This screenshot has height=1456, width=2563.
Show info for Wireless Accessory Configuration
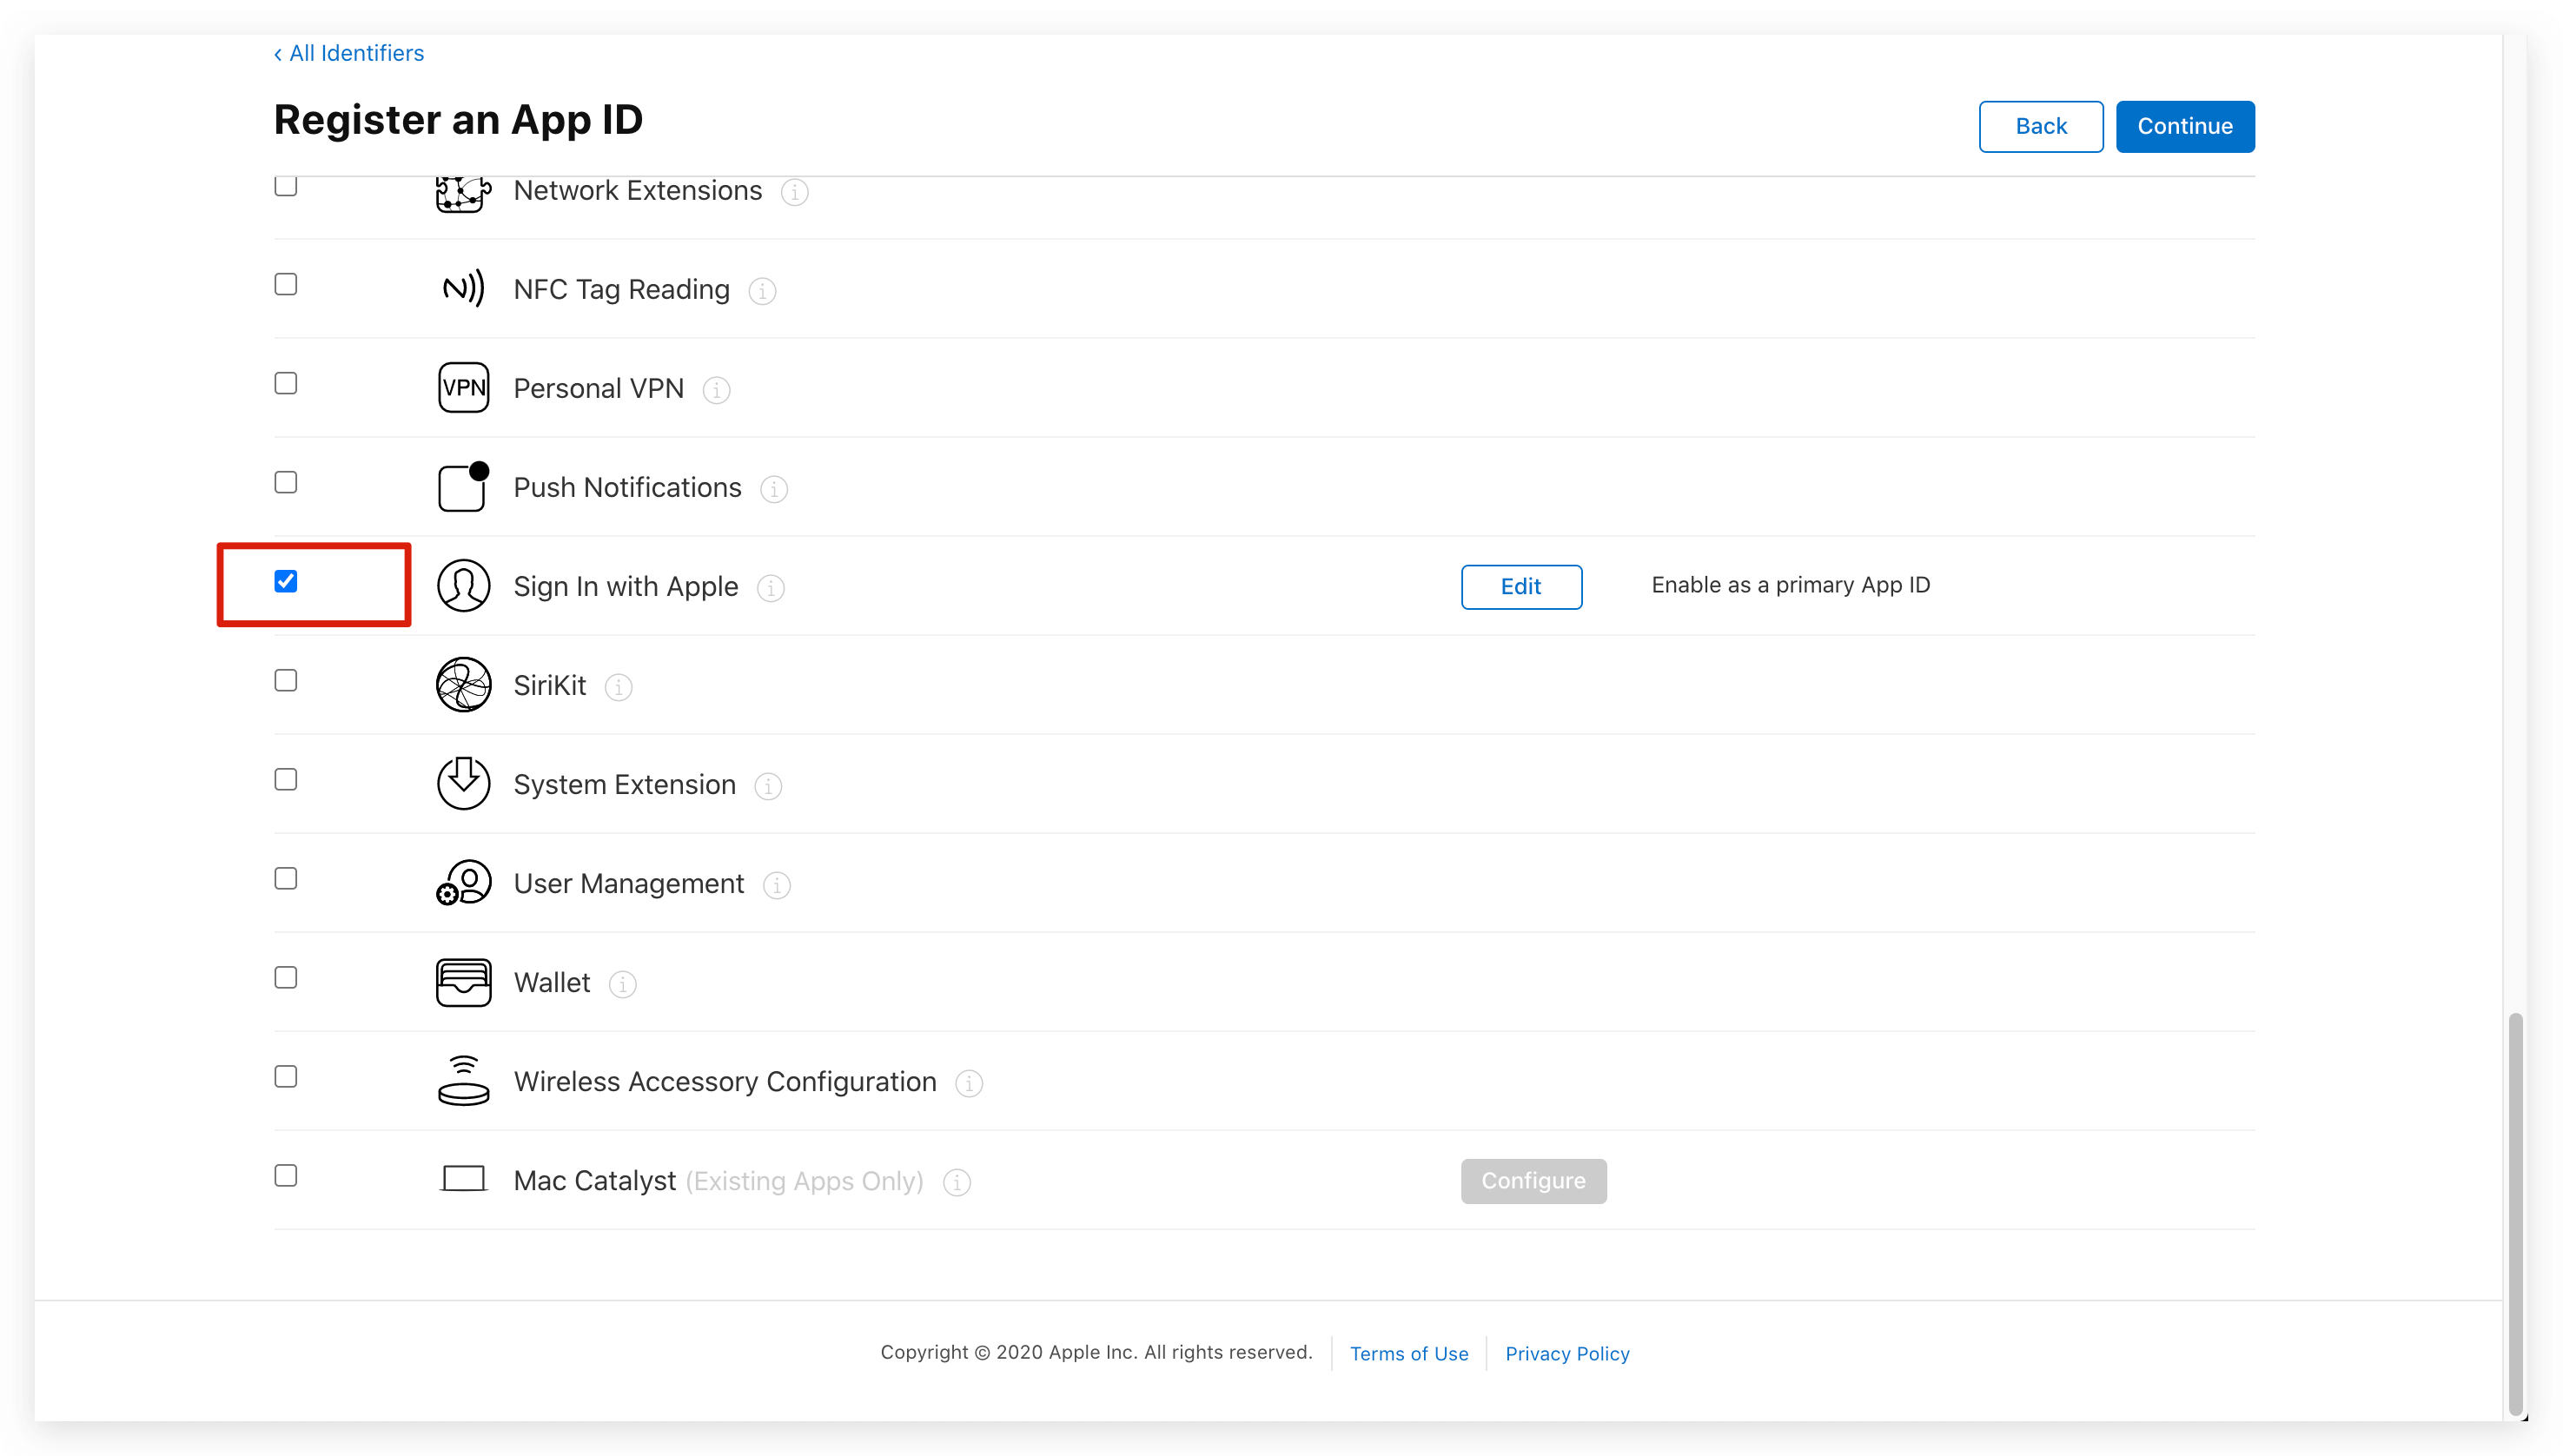(x=968, y=1083)
